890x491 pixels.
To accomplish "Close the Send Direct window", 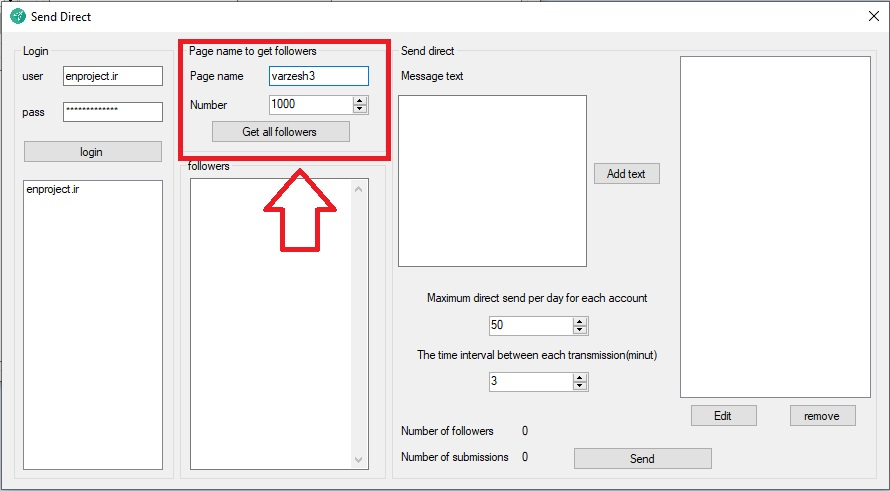I will (x=872, y=16).
